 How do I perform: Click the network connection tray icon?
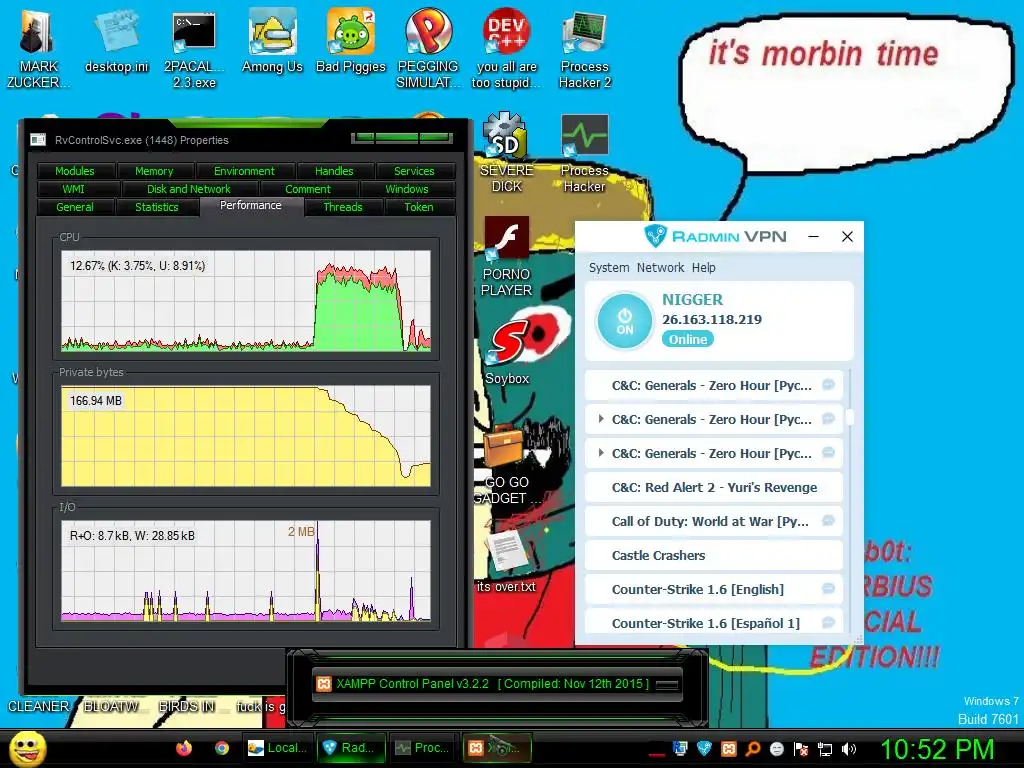coord(825,749)
